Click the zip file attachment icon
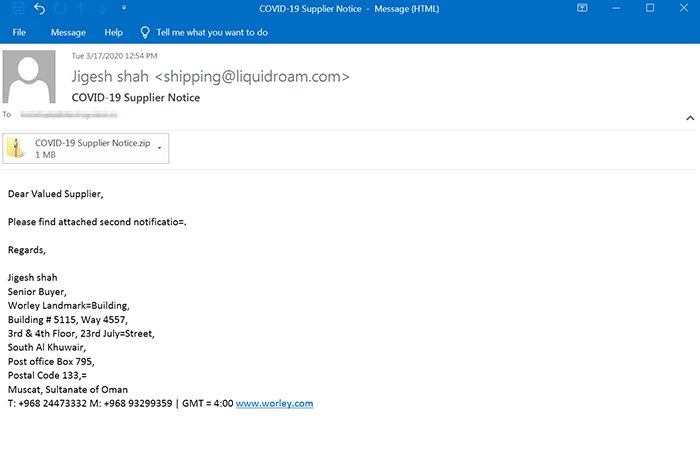This screenshot has height=476, width=700. (17, 148)
